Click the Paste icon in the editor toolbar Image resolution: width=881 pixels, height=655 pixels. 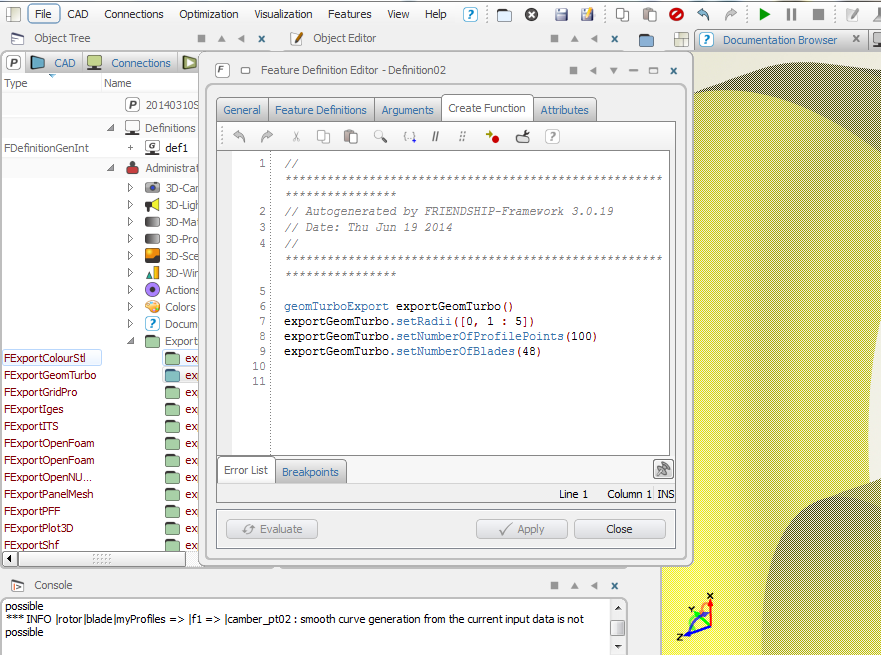351,136
